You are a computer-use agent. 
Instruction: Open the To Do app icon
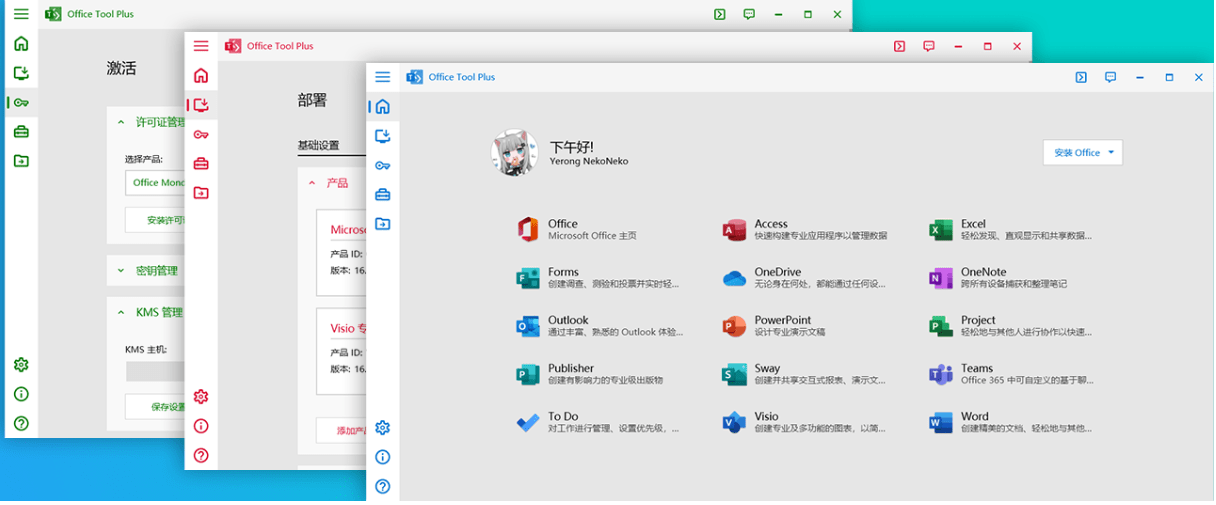click(528, 422)
